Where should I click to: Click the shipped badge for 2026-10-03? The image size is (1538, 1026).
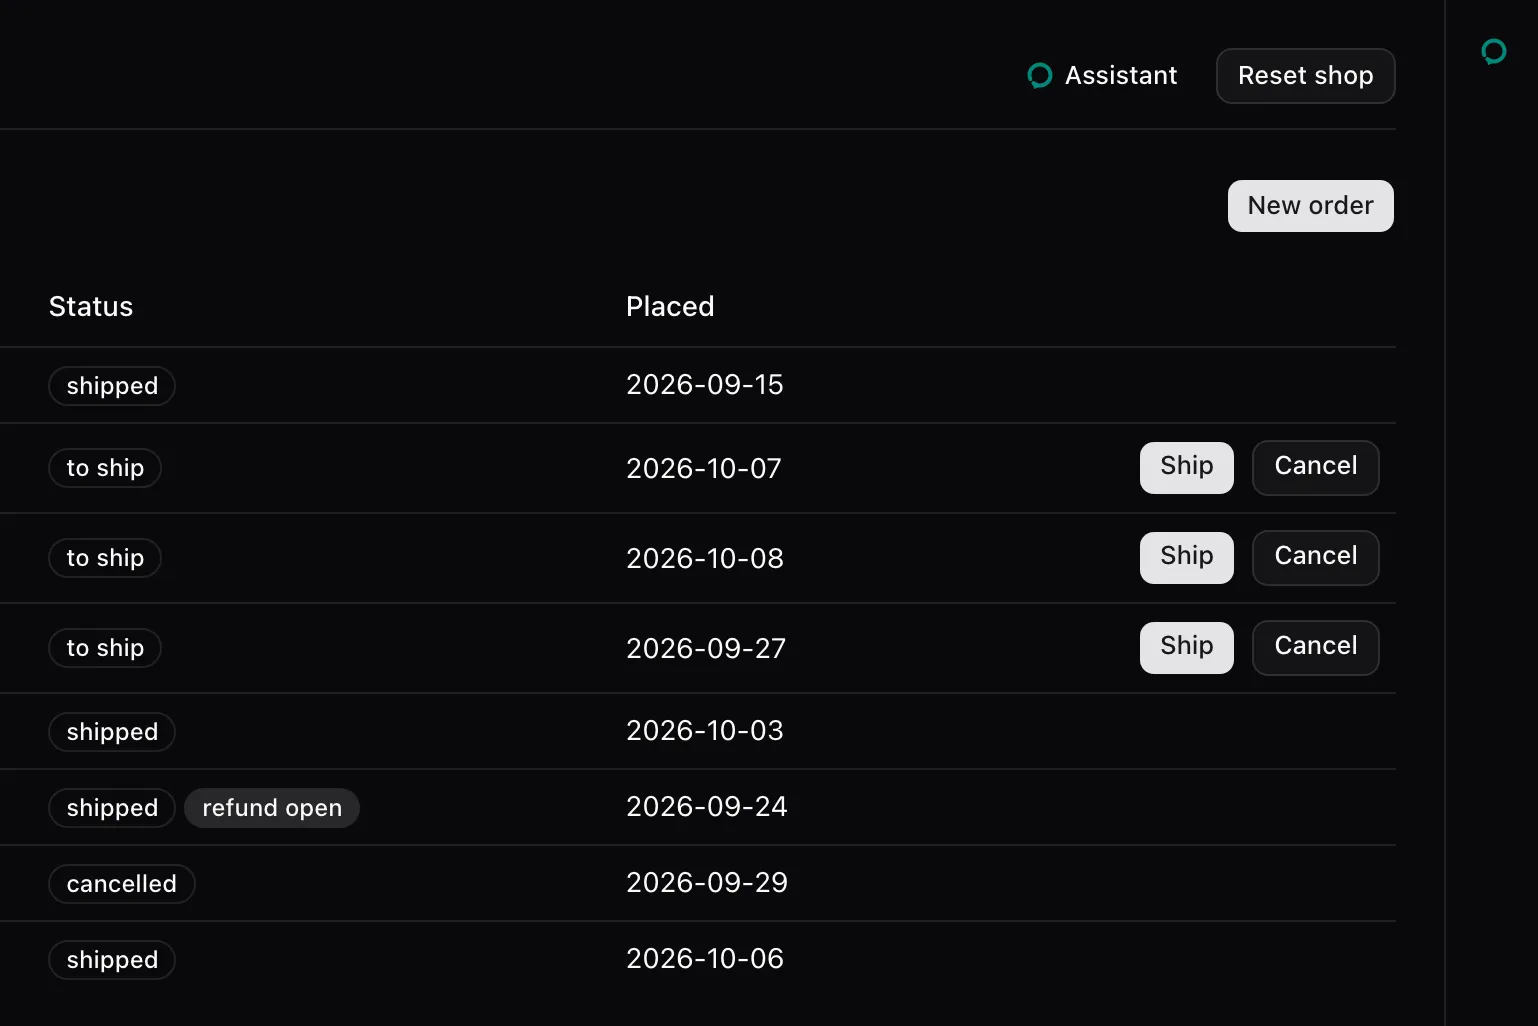click(112, 732)
